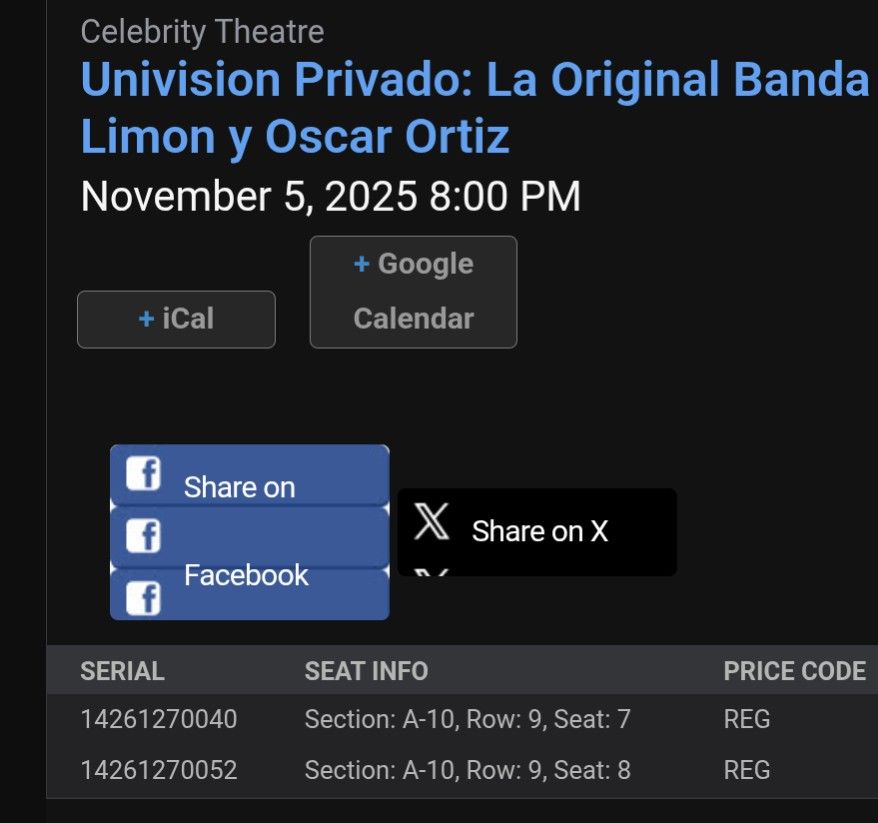Add the event to iCal
Screen dimensions: 878x823
[176, 319]
